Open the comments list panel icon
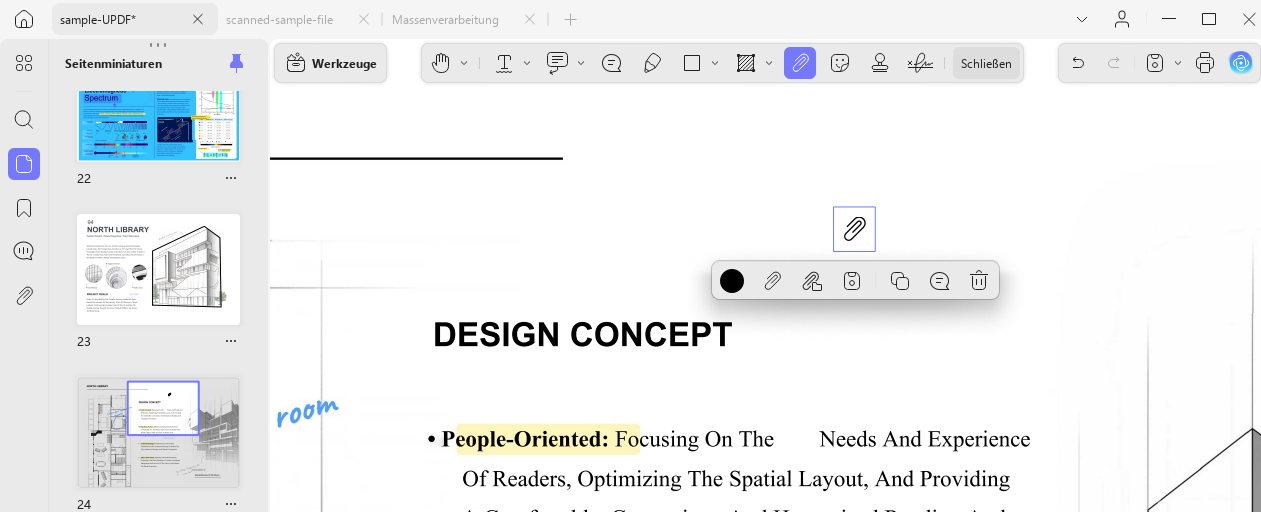1261x512 pixels. coord(24,251)
